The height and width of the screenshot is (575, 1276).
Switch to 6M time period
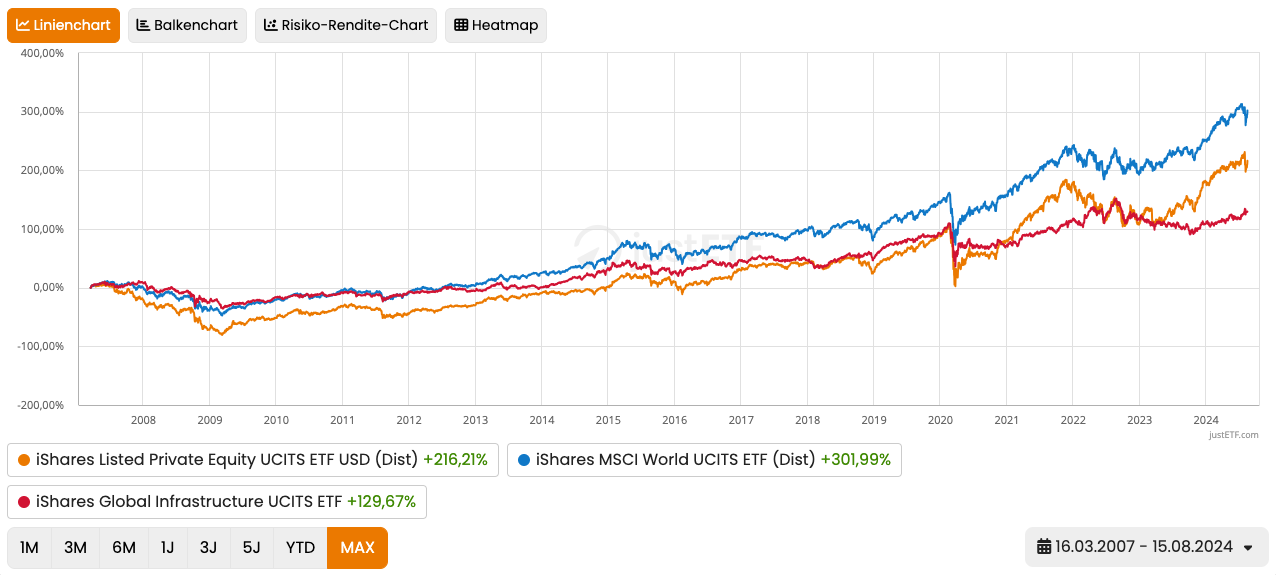click(123, 547)
